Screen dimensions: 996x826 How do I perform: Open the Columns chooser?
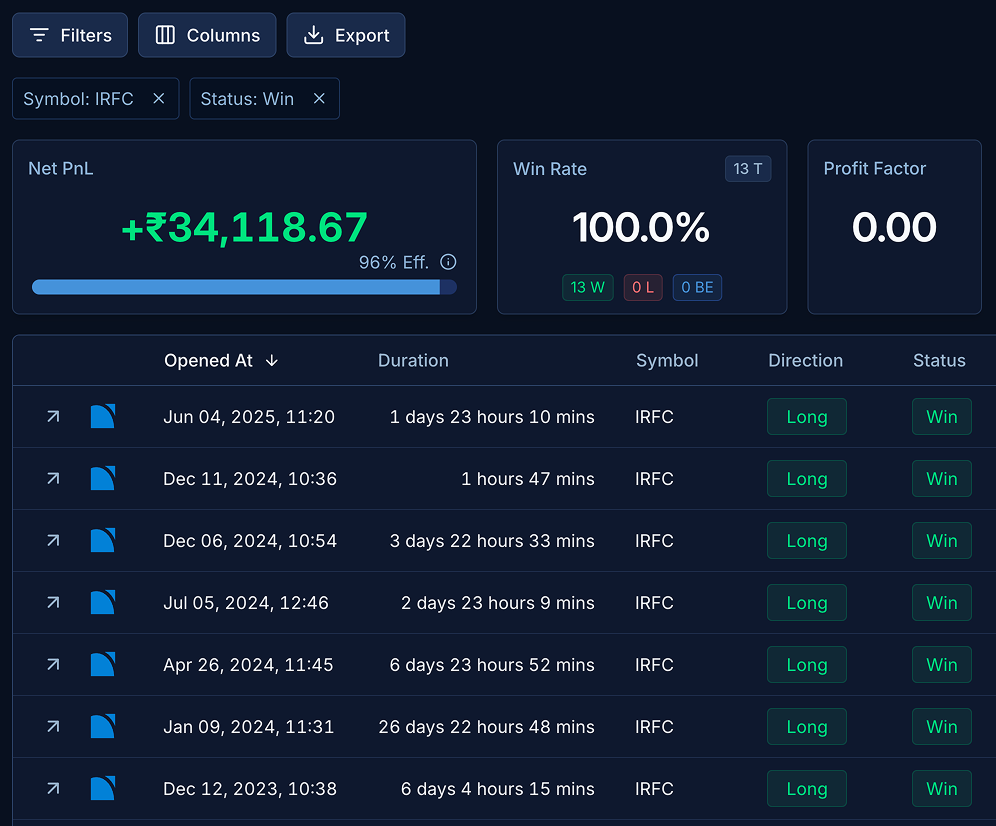207,35
